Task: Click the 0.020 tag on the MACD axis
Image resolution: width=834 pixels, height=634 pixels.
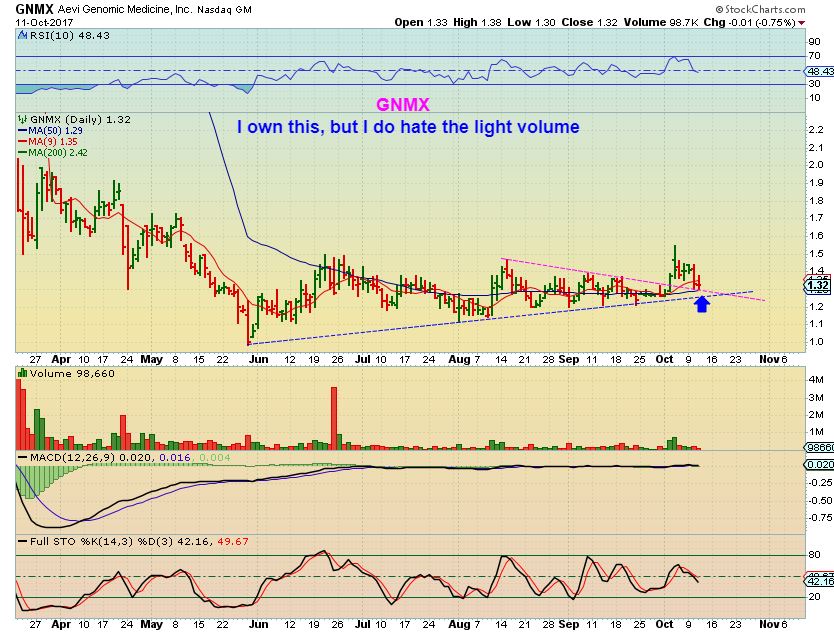Action: tap(820, 464)
